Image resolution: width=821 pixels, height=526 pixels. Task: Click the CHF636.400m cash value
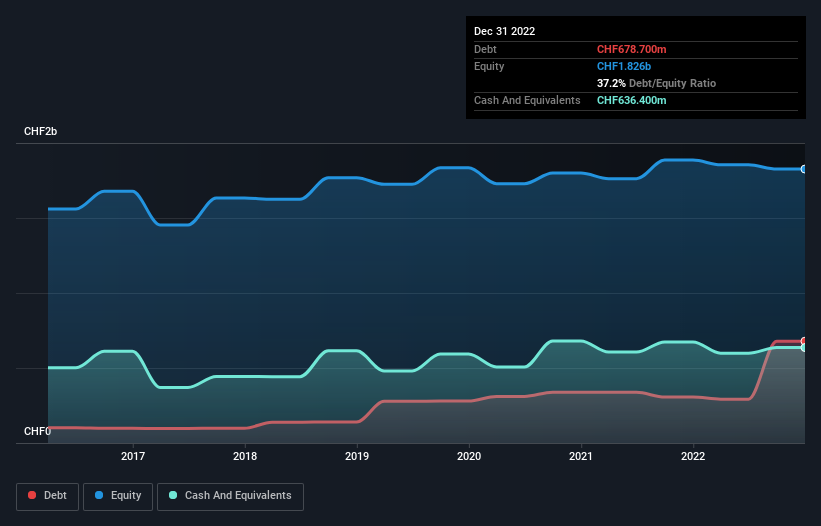(631, 100)
